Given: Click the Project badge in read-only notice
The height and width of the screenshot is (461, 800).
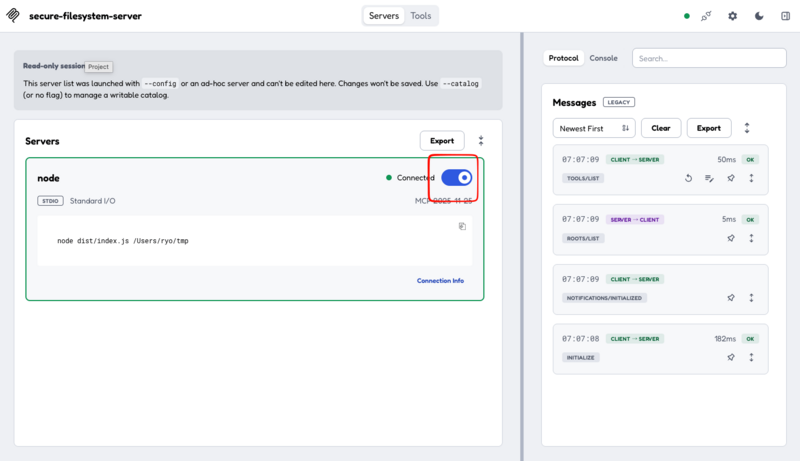Looking at the screenshot, I should 98,67.
